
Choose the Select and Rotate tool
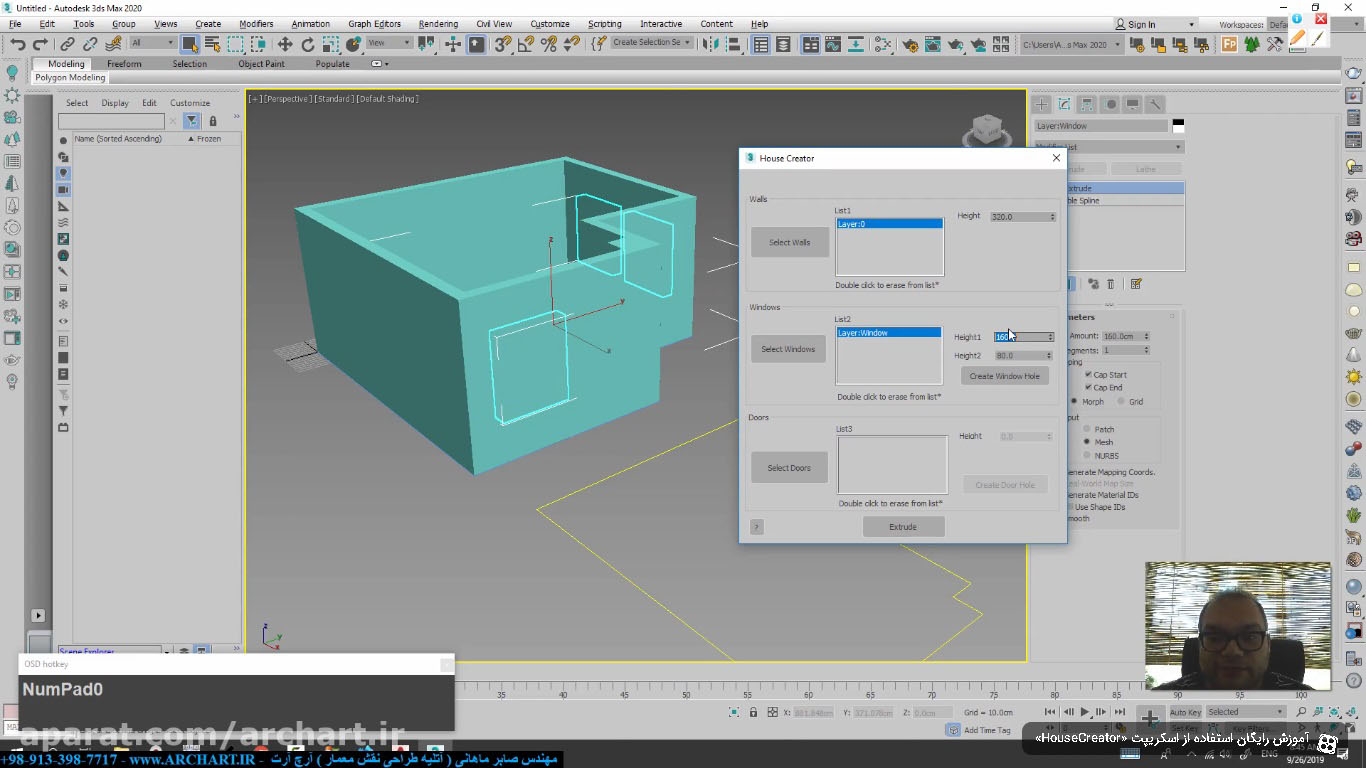[x=308, y=44]
